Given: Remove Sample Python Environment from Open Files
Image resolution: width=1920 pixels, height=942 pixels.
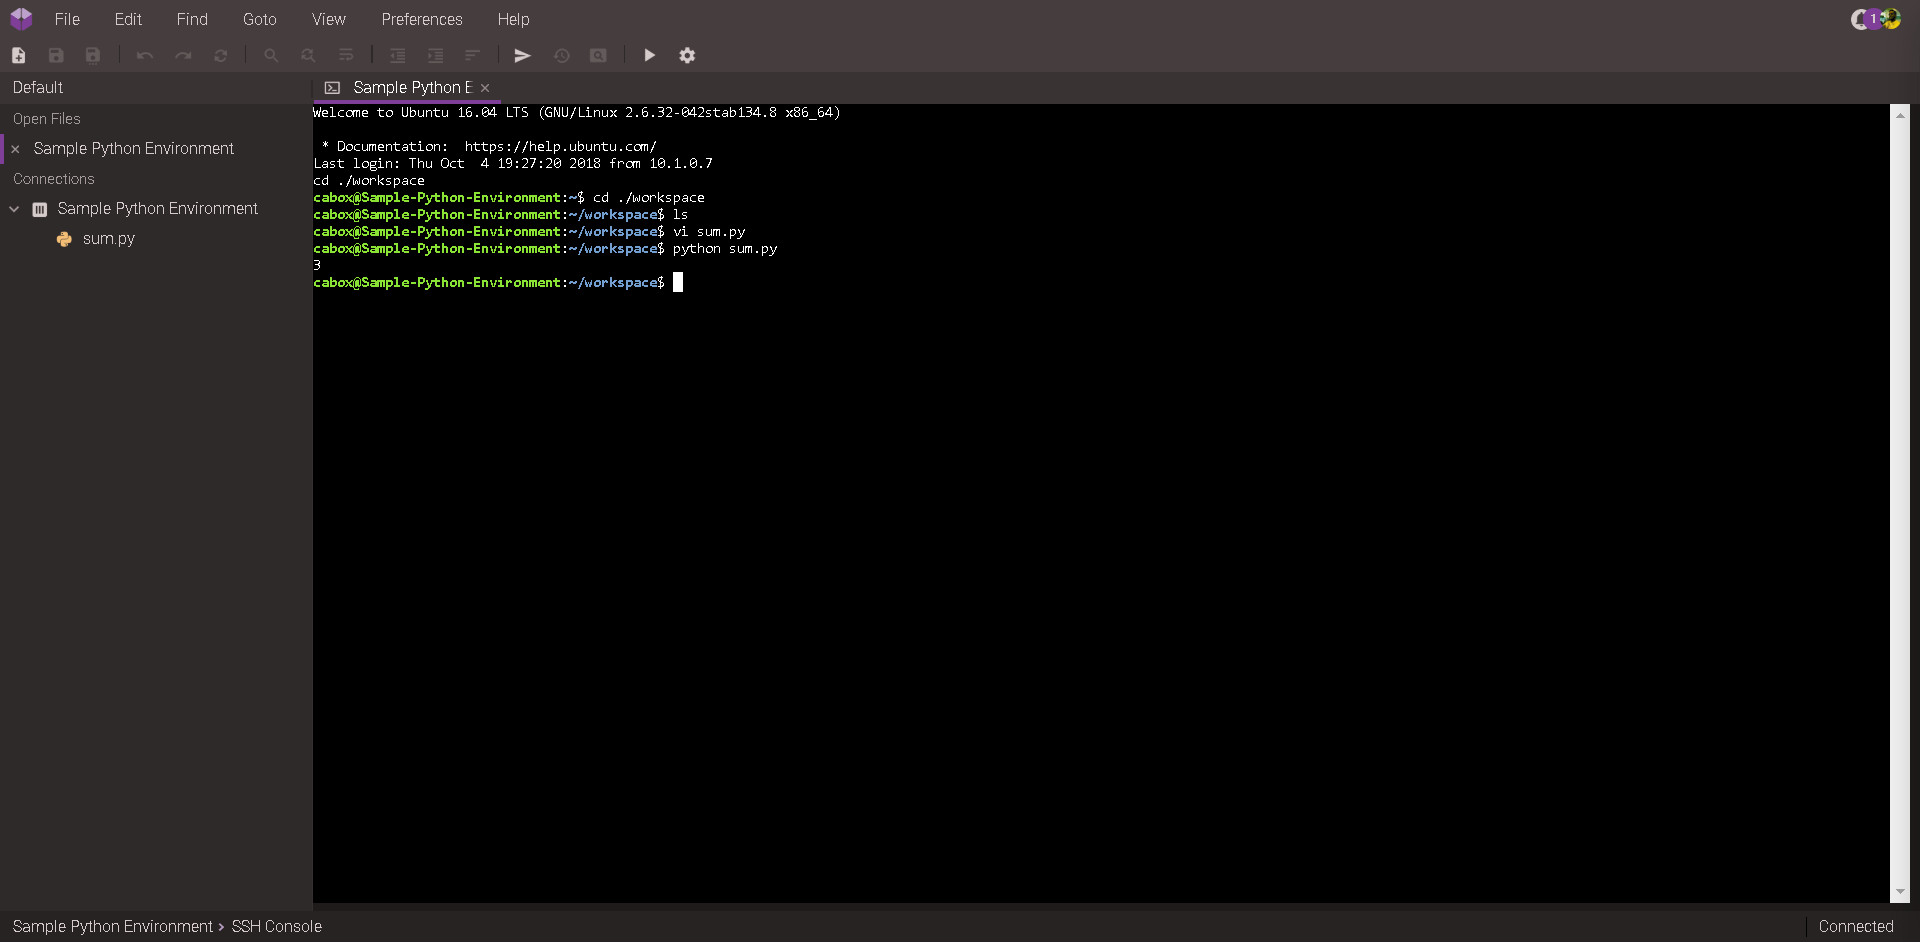Looking at the screenshot, I should [15, 148].
